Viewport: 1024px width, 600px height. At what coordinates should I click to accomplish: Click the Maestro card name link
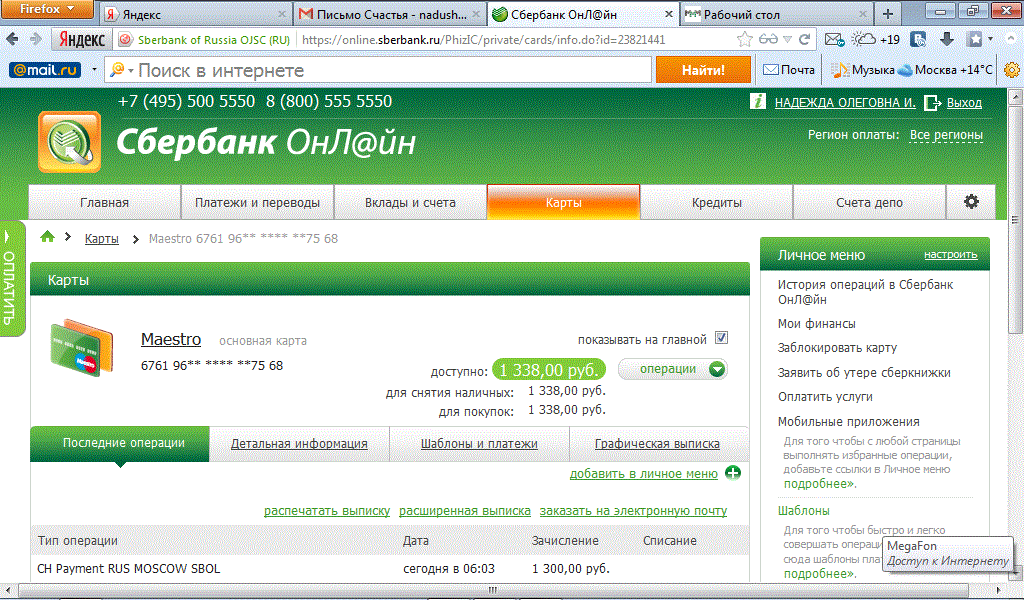click(x=170, y=339)
